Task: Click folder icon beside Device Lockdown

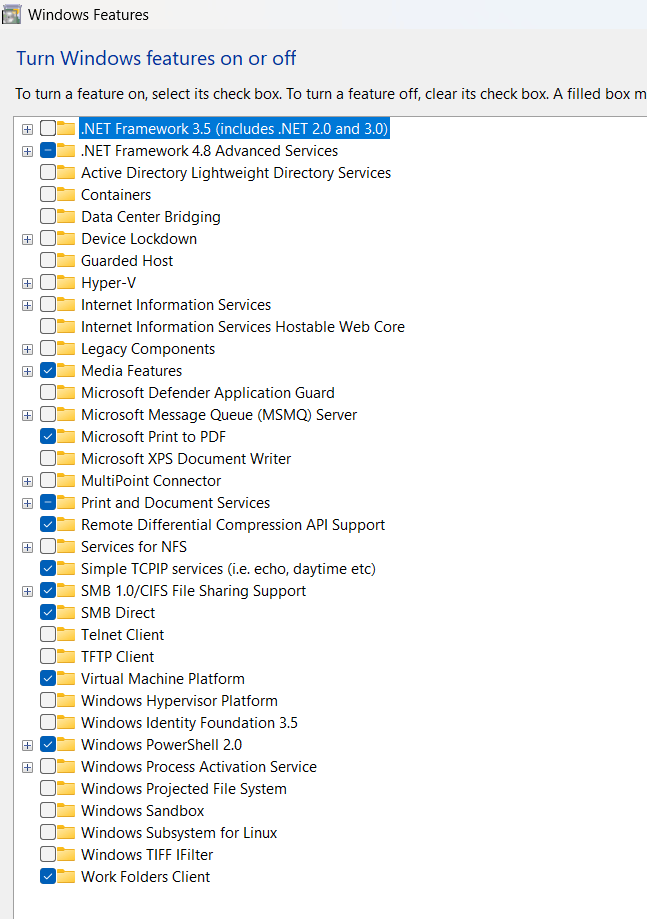Action: coord(66,239)
